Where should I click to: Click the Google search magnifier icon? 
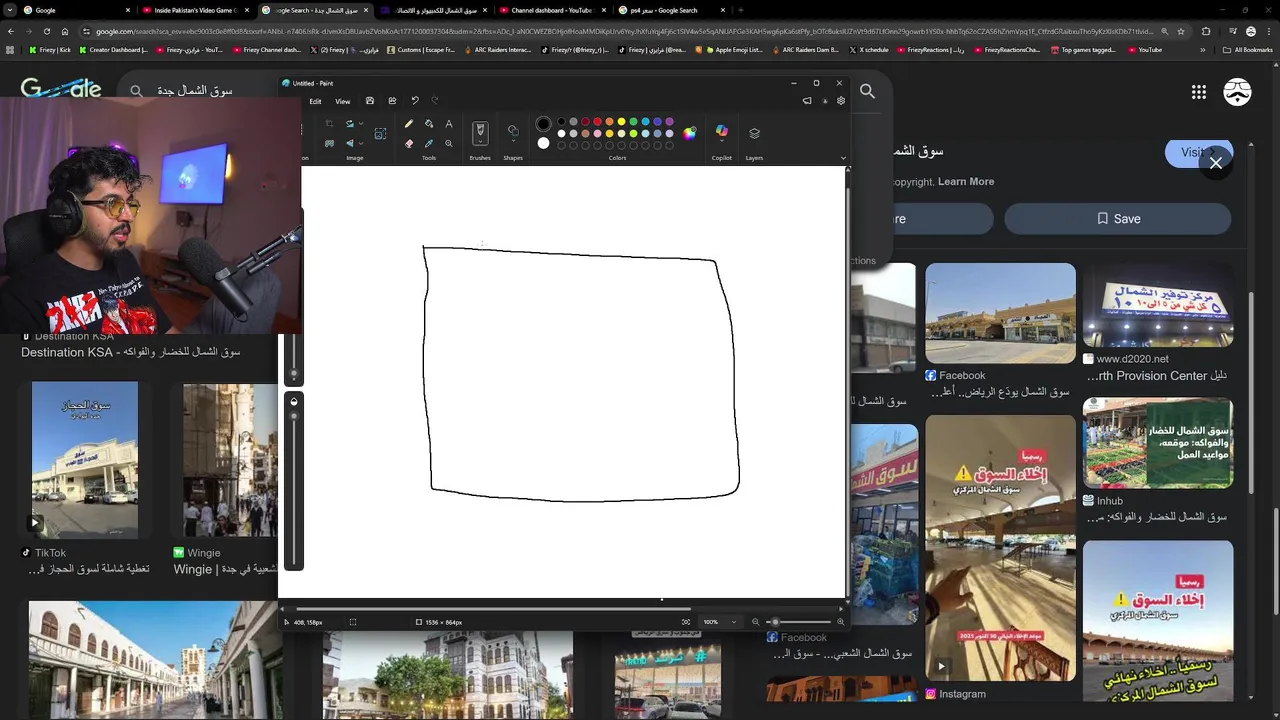pyautogui.click(x=868, y=92)
